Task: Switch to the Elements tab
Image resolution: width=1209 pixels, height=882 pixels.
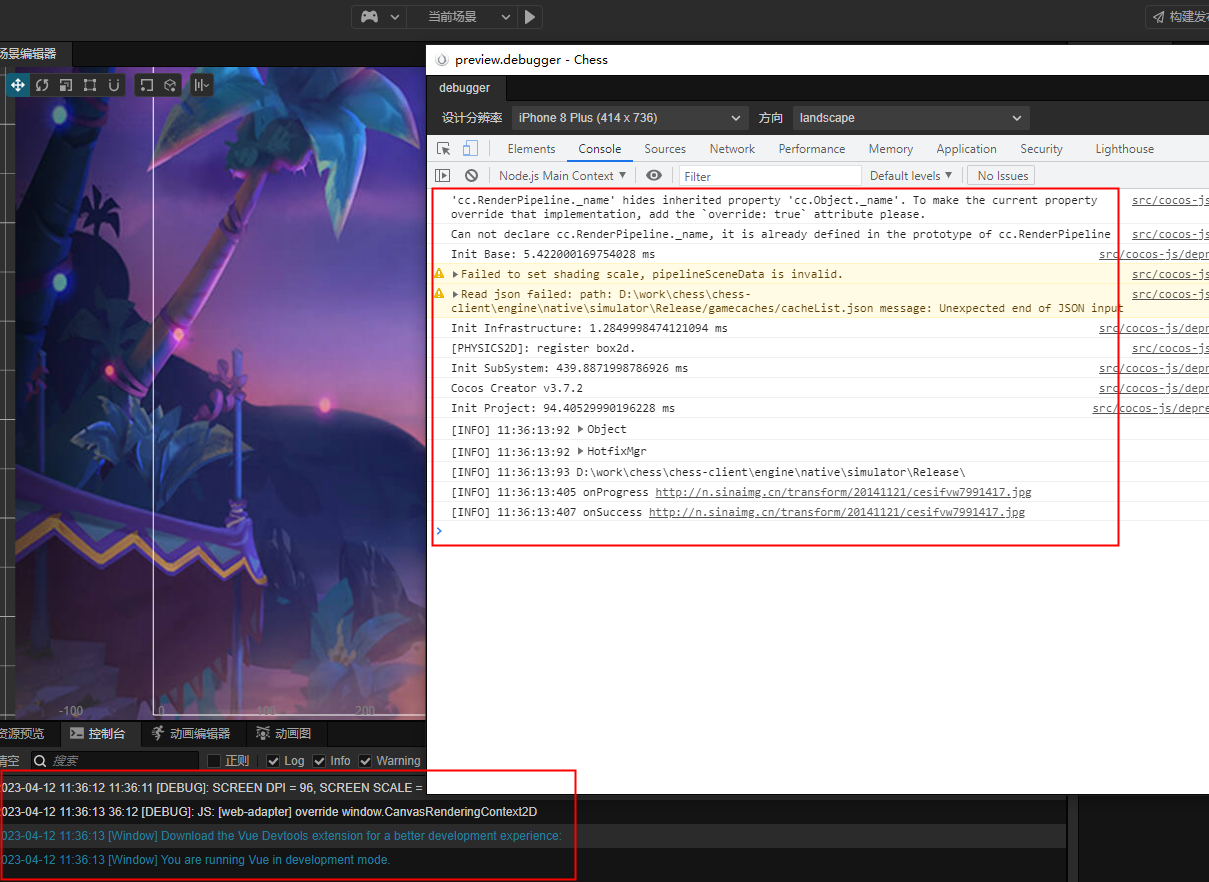Action: (x=531, y=149)
